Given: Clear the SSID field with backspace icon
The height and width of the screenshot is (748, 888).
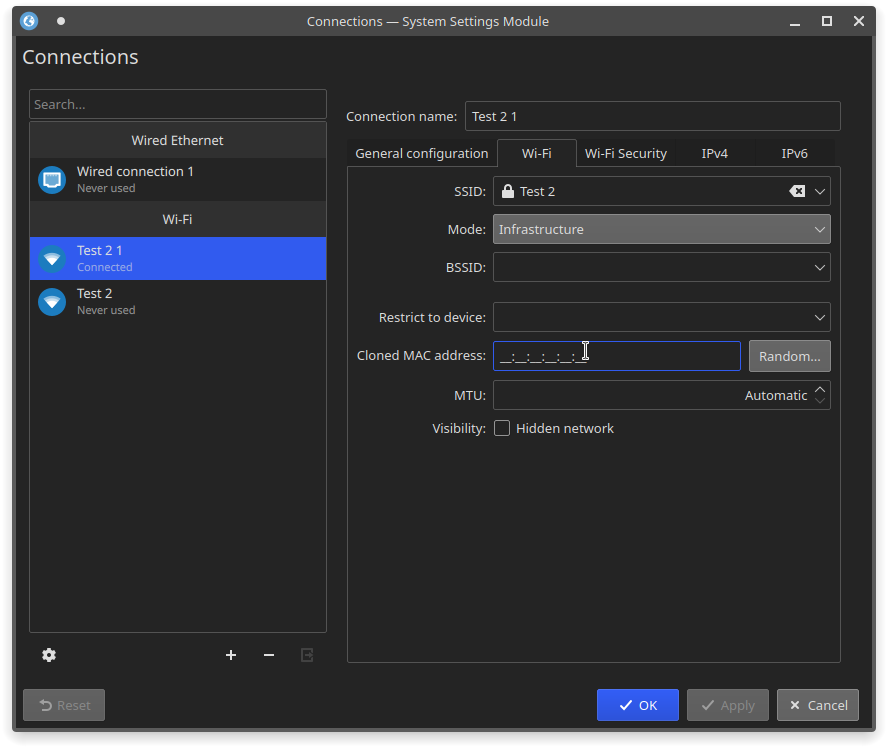Looking at the screenshot, I should [x=797, y=191].
